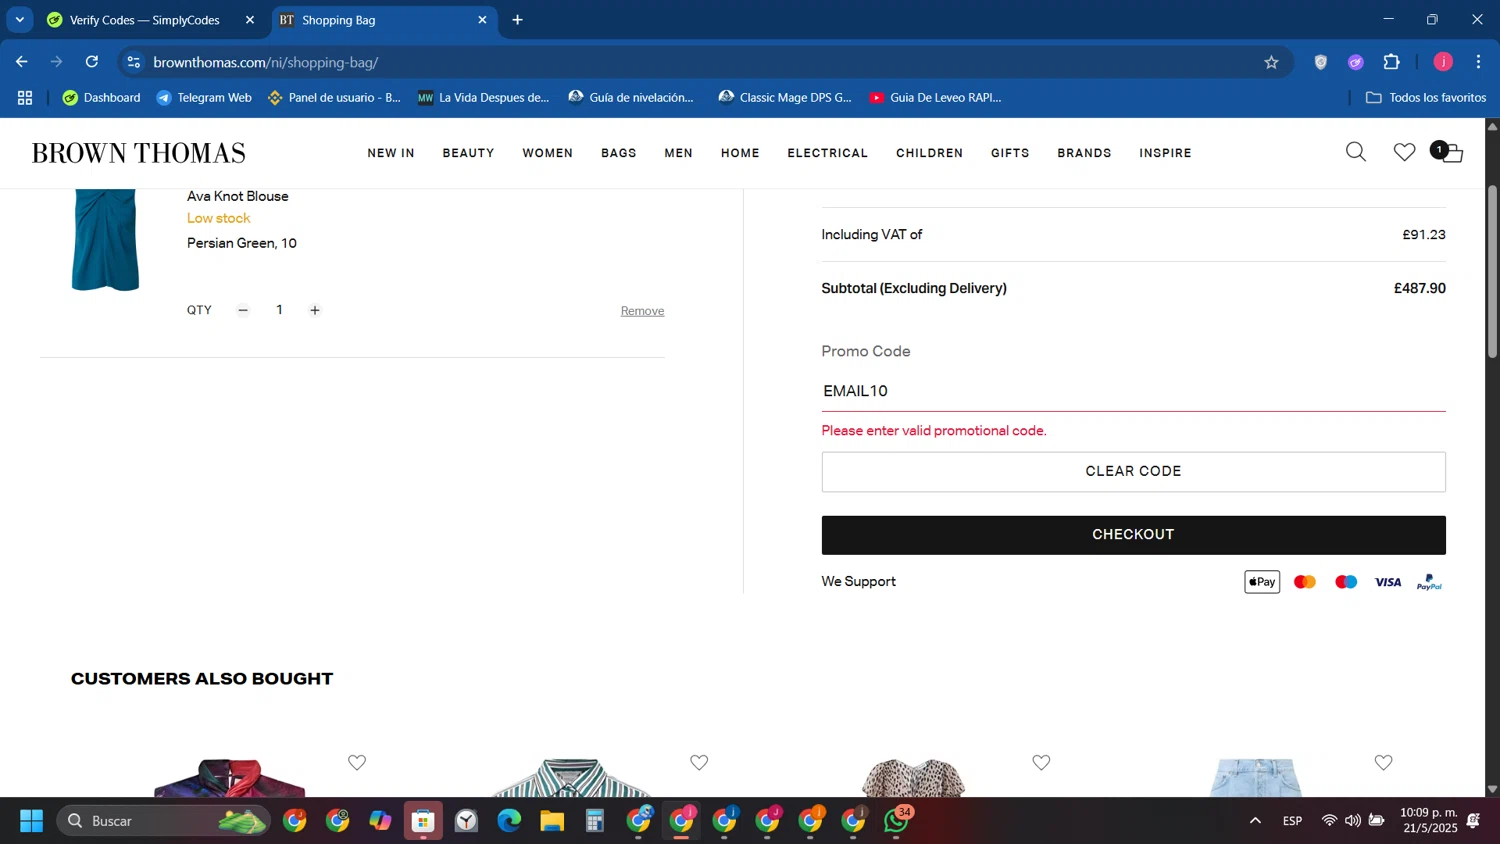Click the PayPal payment icon
The height and width of the screenshot is (844, 1500).
pyautogui.click(x=1430, y=582)
